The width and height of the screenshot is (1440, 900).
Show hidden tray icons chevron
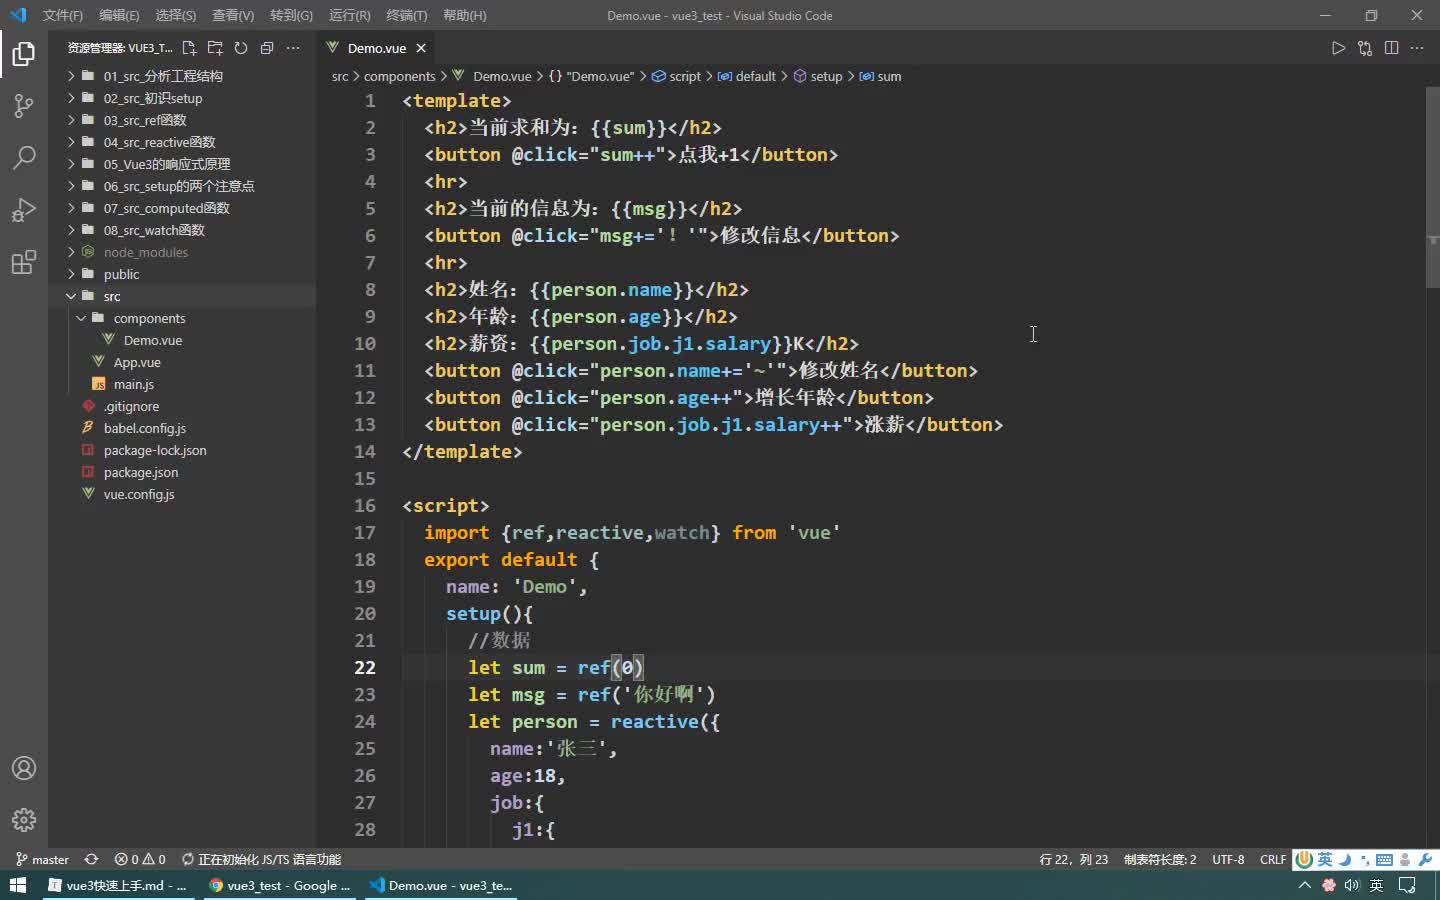(x=1304, y=885)
